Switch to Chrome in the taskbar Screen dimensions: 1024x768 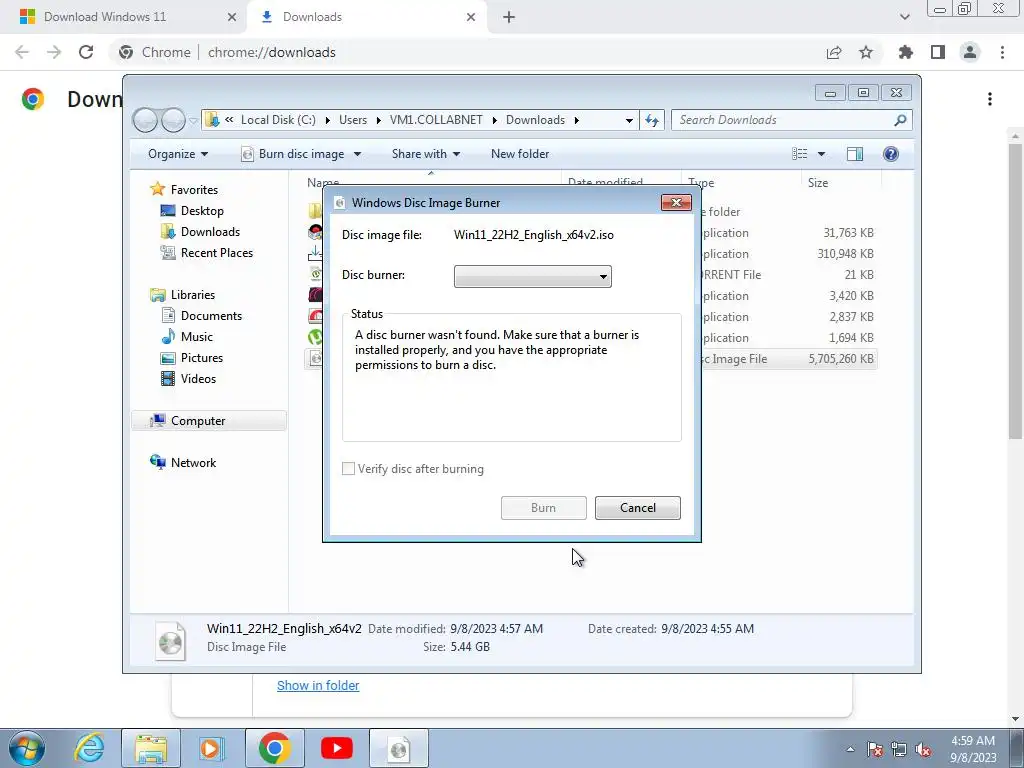tap(274, 748)
